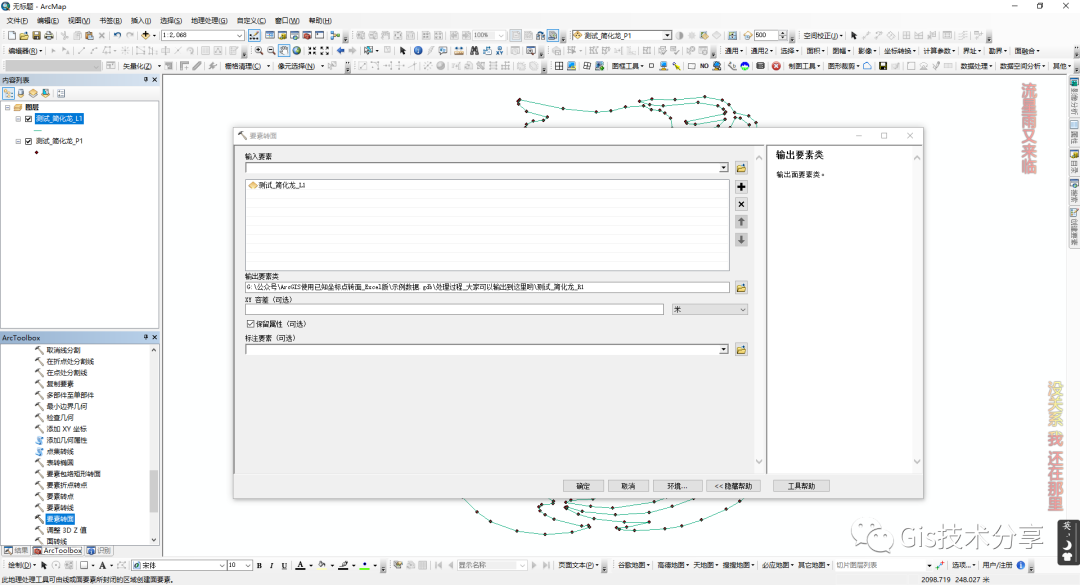The width and height of the screenshot is (1080, 585).
Task: Toggle the 保留属性 checkbox
Action: 250,324
